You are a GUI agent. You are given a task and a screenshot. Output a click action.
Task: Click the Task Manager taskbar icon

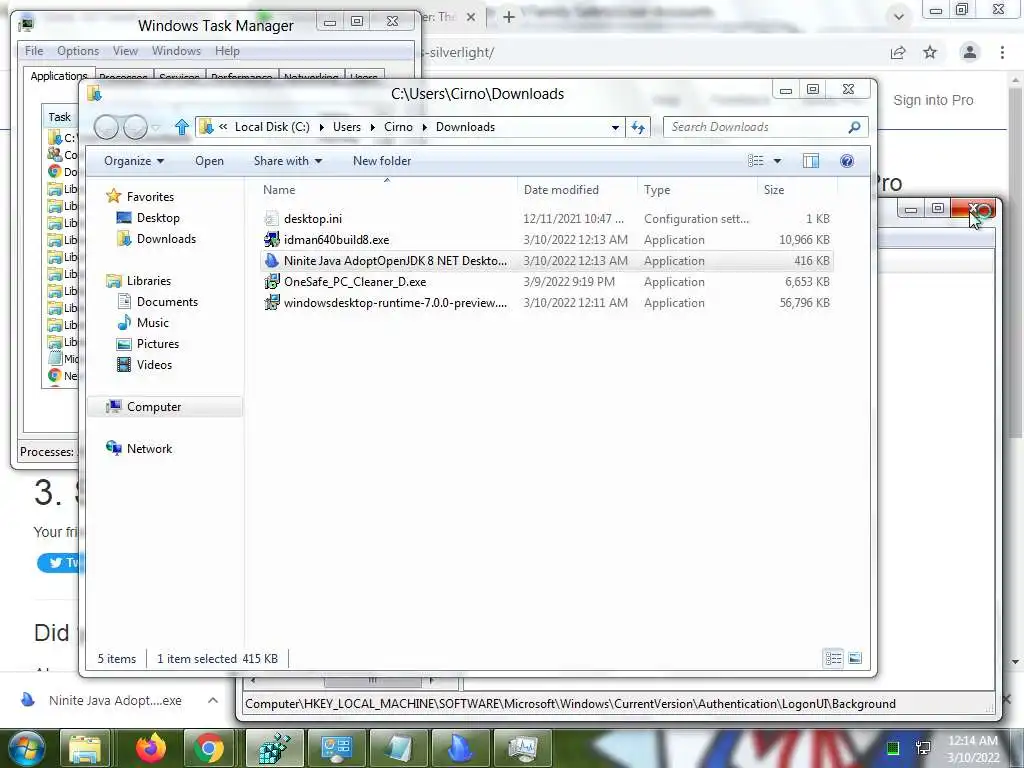(522, 748)
